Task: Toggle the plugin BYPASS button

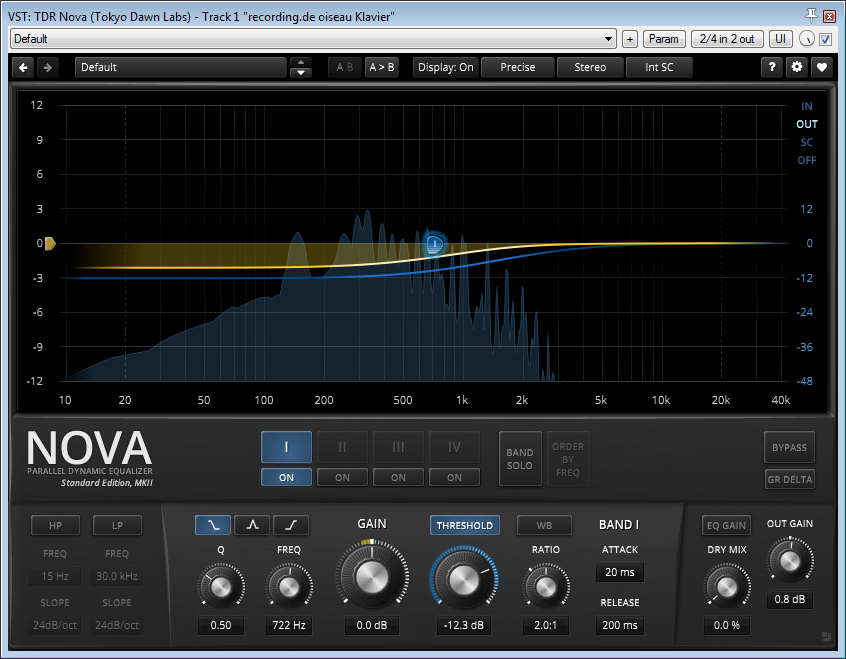Action: click(x=789, y=447)
